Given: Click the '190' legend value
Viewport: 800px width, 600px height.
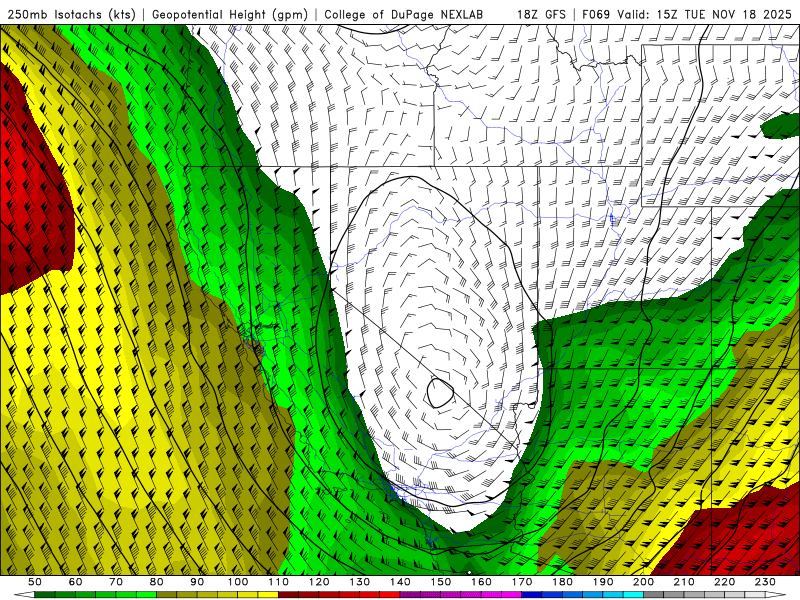Looking at the screenshot, I should pos(603,582).
